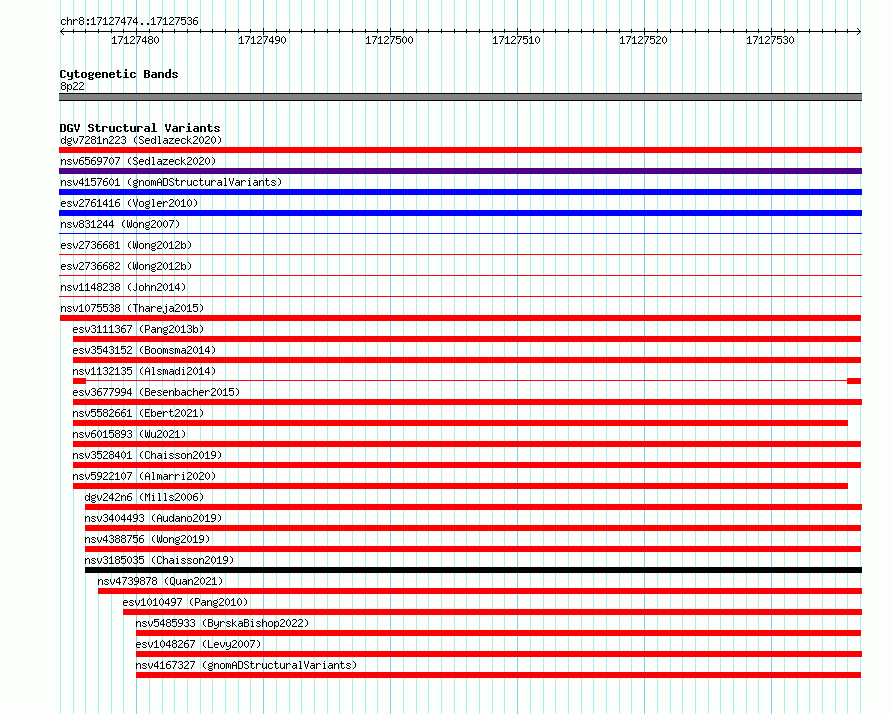The height and width of the screenshot is (714, 890).
Task: Open variant esv1048267 (Levy2007)
Action: click(x=198, y=644)
